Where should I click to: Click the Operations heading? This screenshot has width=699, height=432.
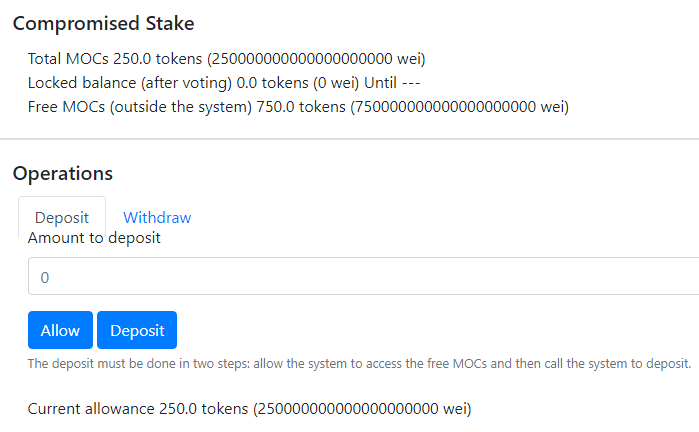[x=63, y=173]
